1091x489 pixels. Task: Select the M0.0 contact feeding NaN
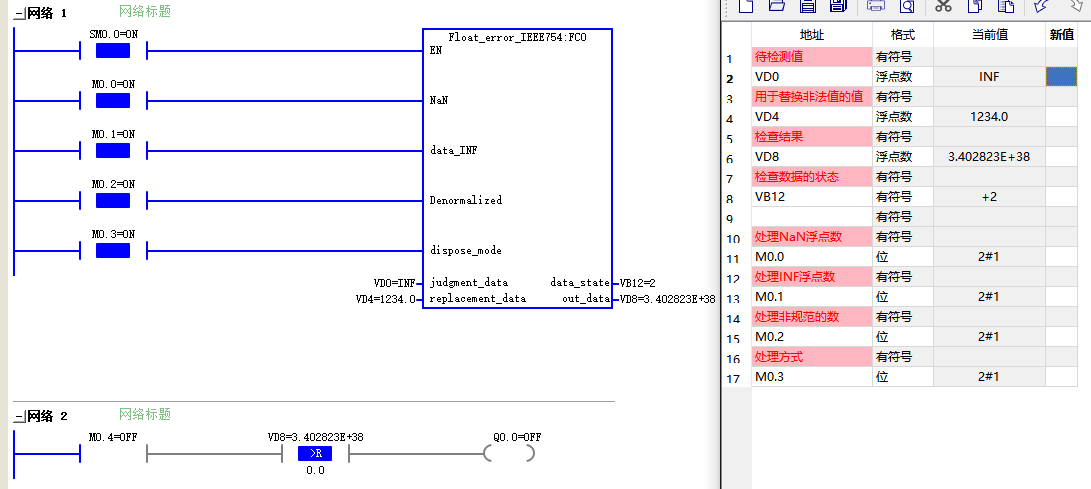point(113,101)
